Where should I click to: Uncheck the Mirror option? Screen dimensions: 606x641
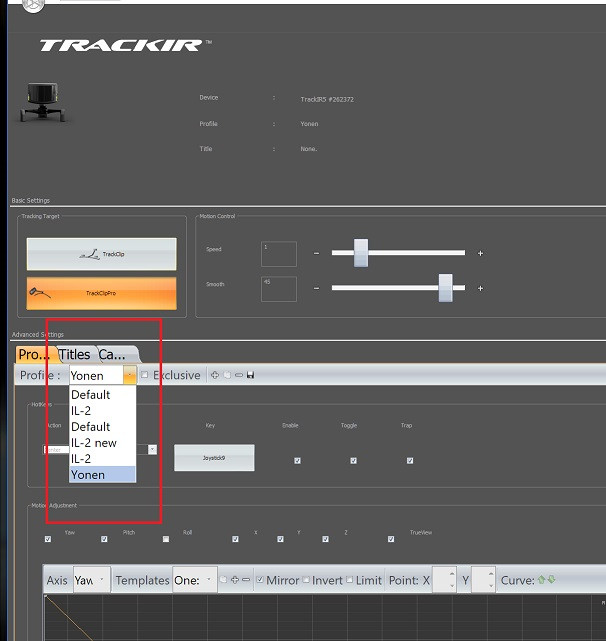260,579
